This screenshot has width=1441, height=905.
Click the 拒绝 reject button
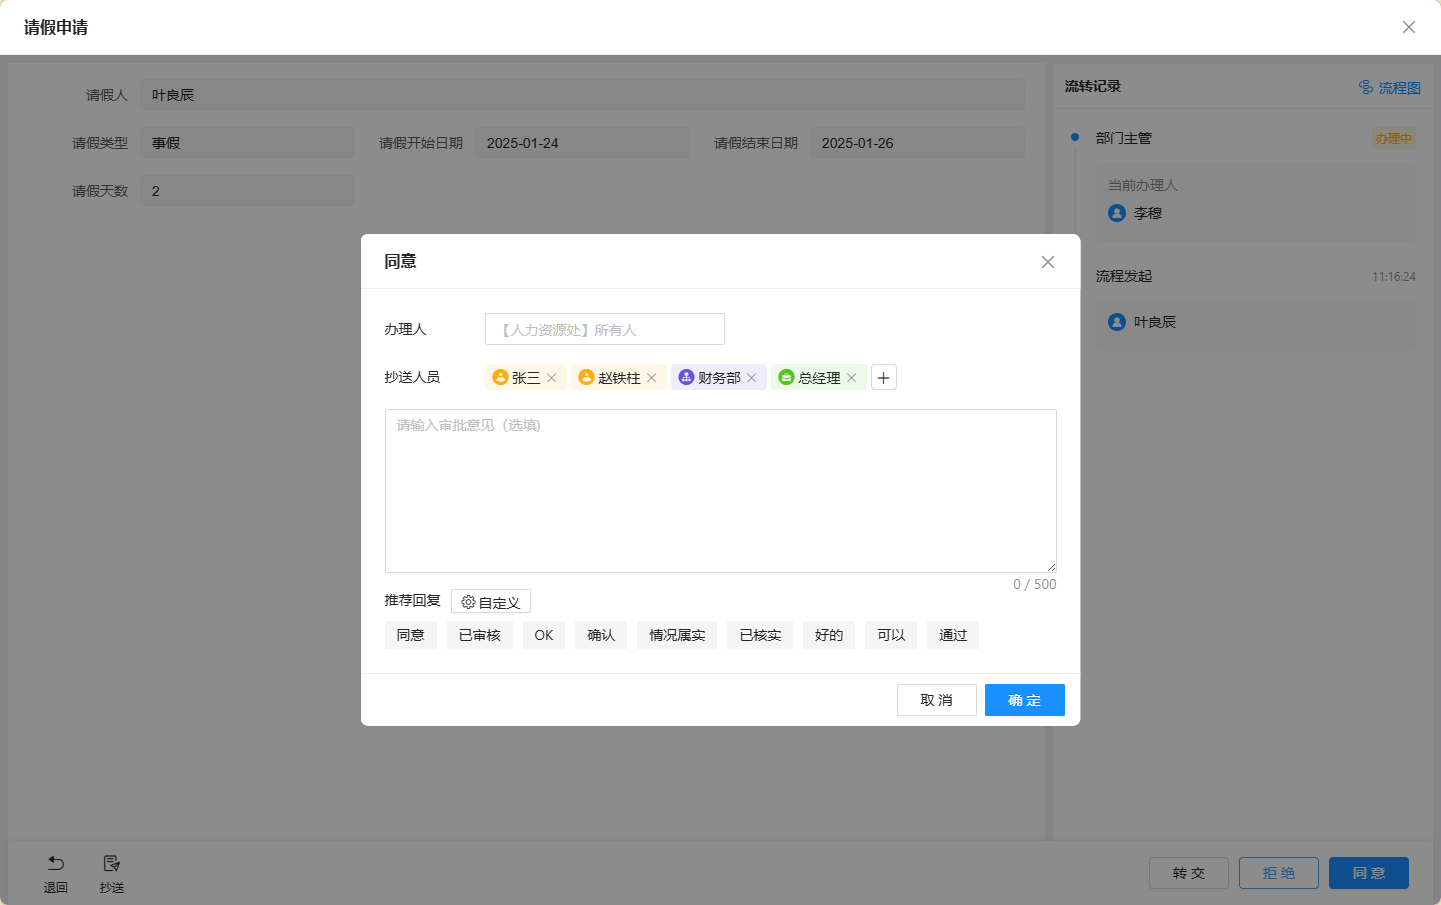tap(1278, 873)
